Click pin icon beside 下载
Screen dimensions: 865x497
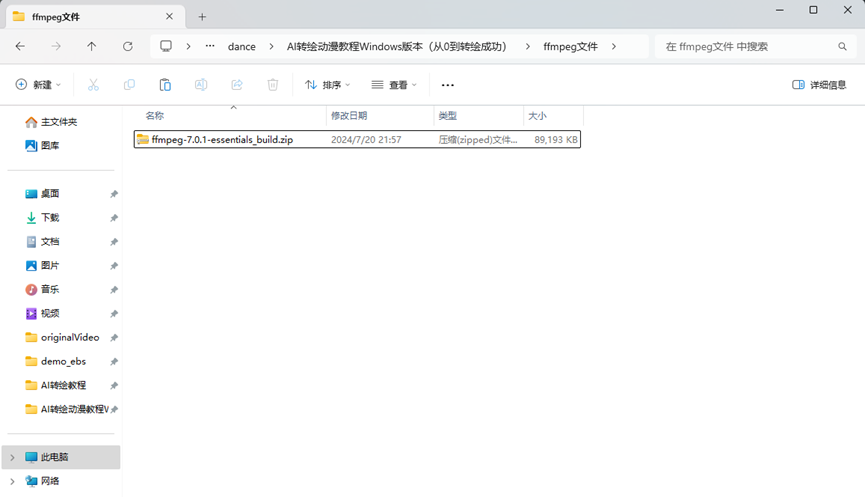(x=114, y=218)
